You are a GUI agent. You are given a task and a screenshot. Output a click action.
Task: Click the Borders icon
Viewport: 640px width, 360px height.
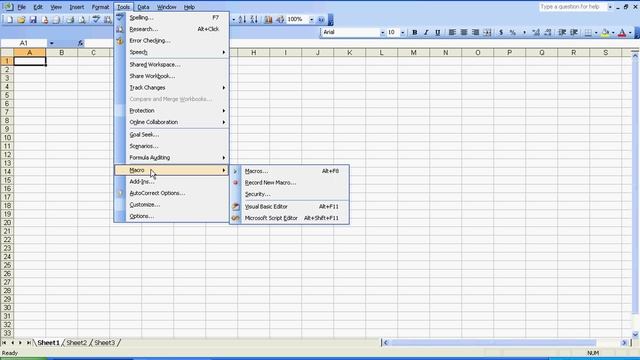point(588,32)
